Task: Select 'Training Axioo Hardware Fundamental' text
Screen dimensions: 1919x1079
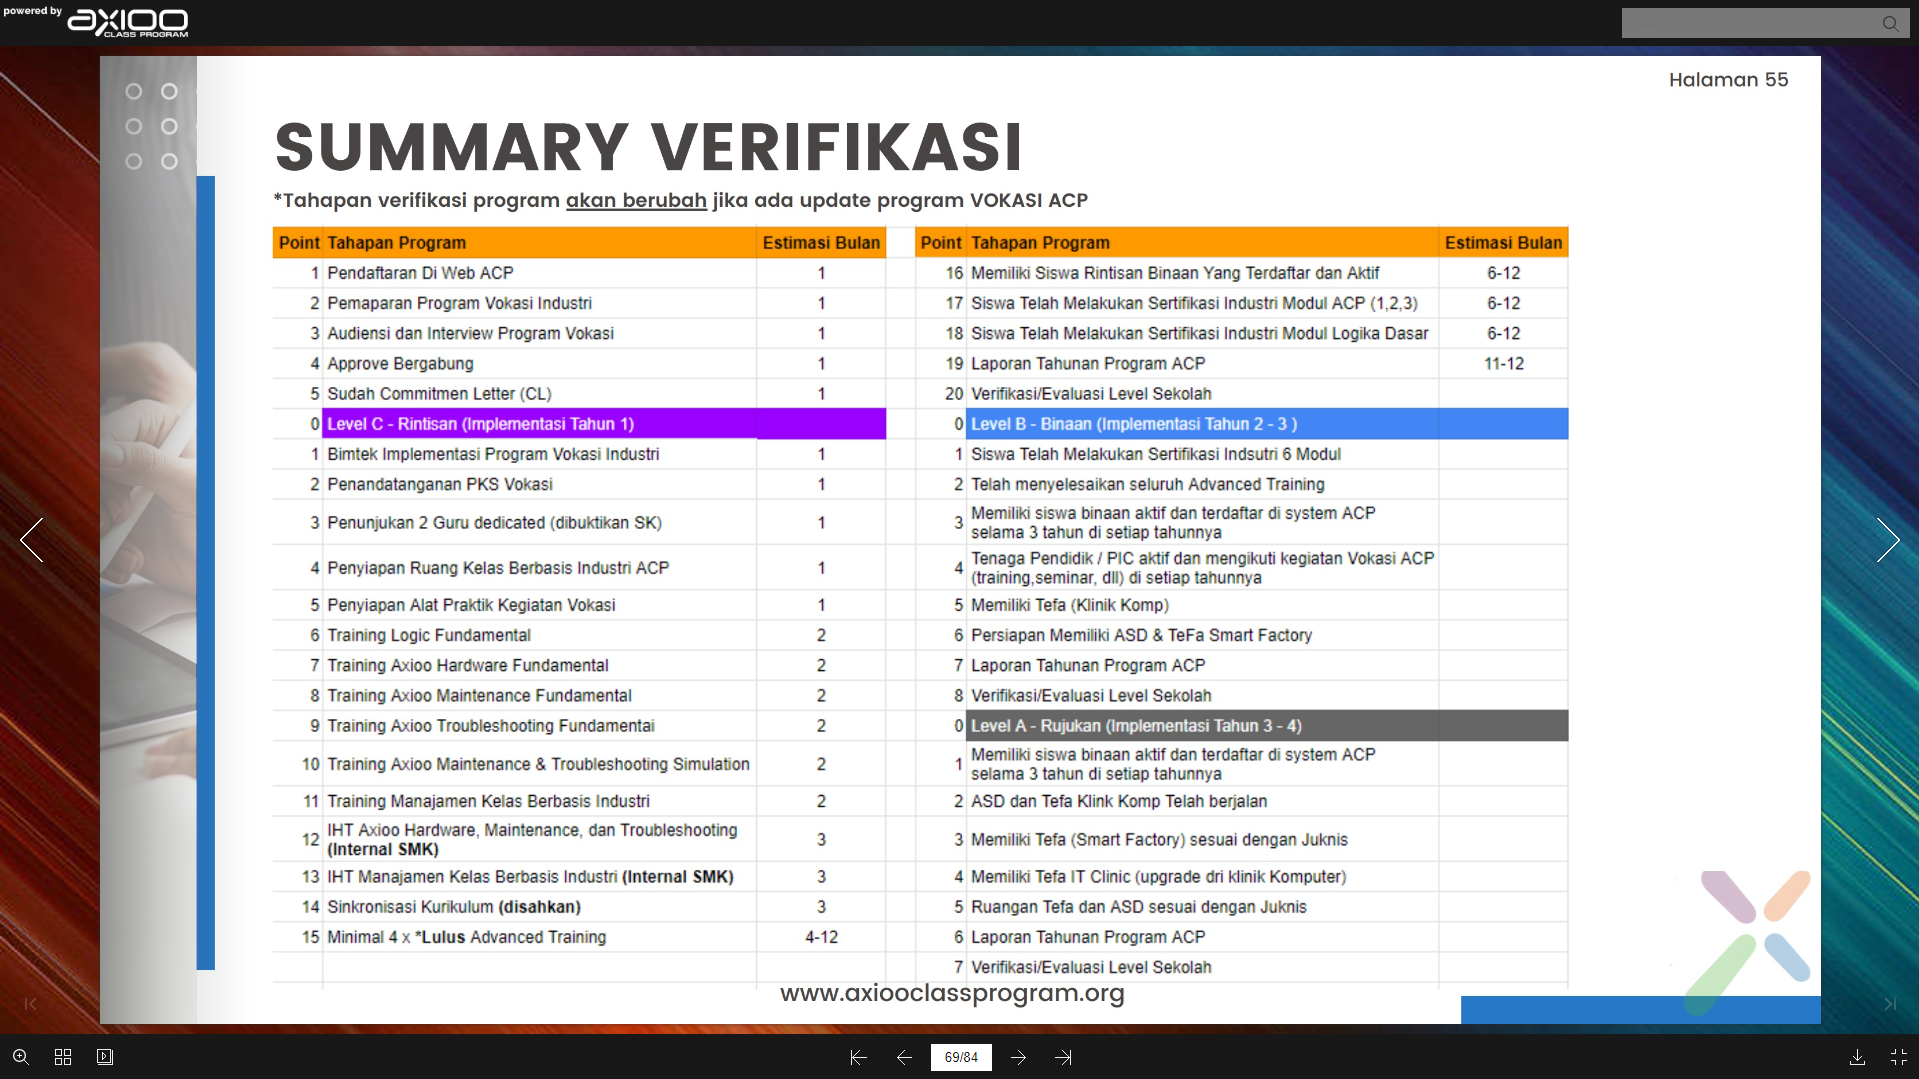Action: click(467, 665)
